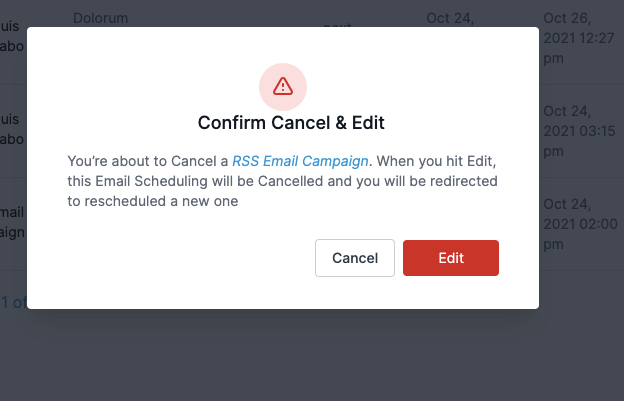
Task: Click the first row's truncated name on left
Action: tap(12, 39)
